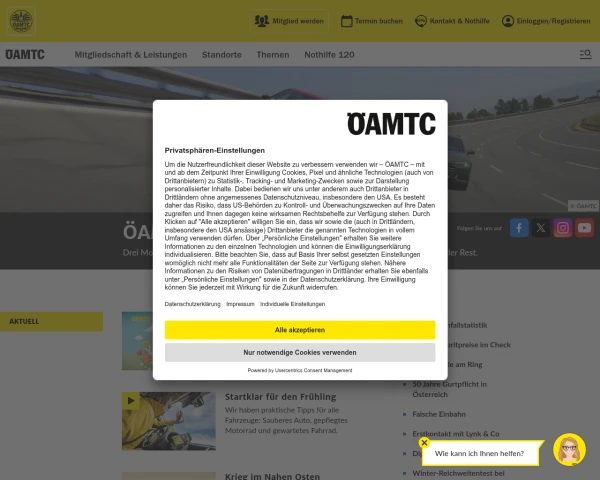Select the AKTUELL sidebar tab
Viewport: 600px width, 480px height.
(52, 322)
